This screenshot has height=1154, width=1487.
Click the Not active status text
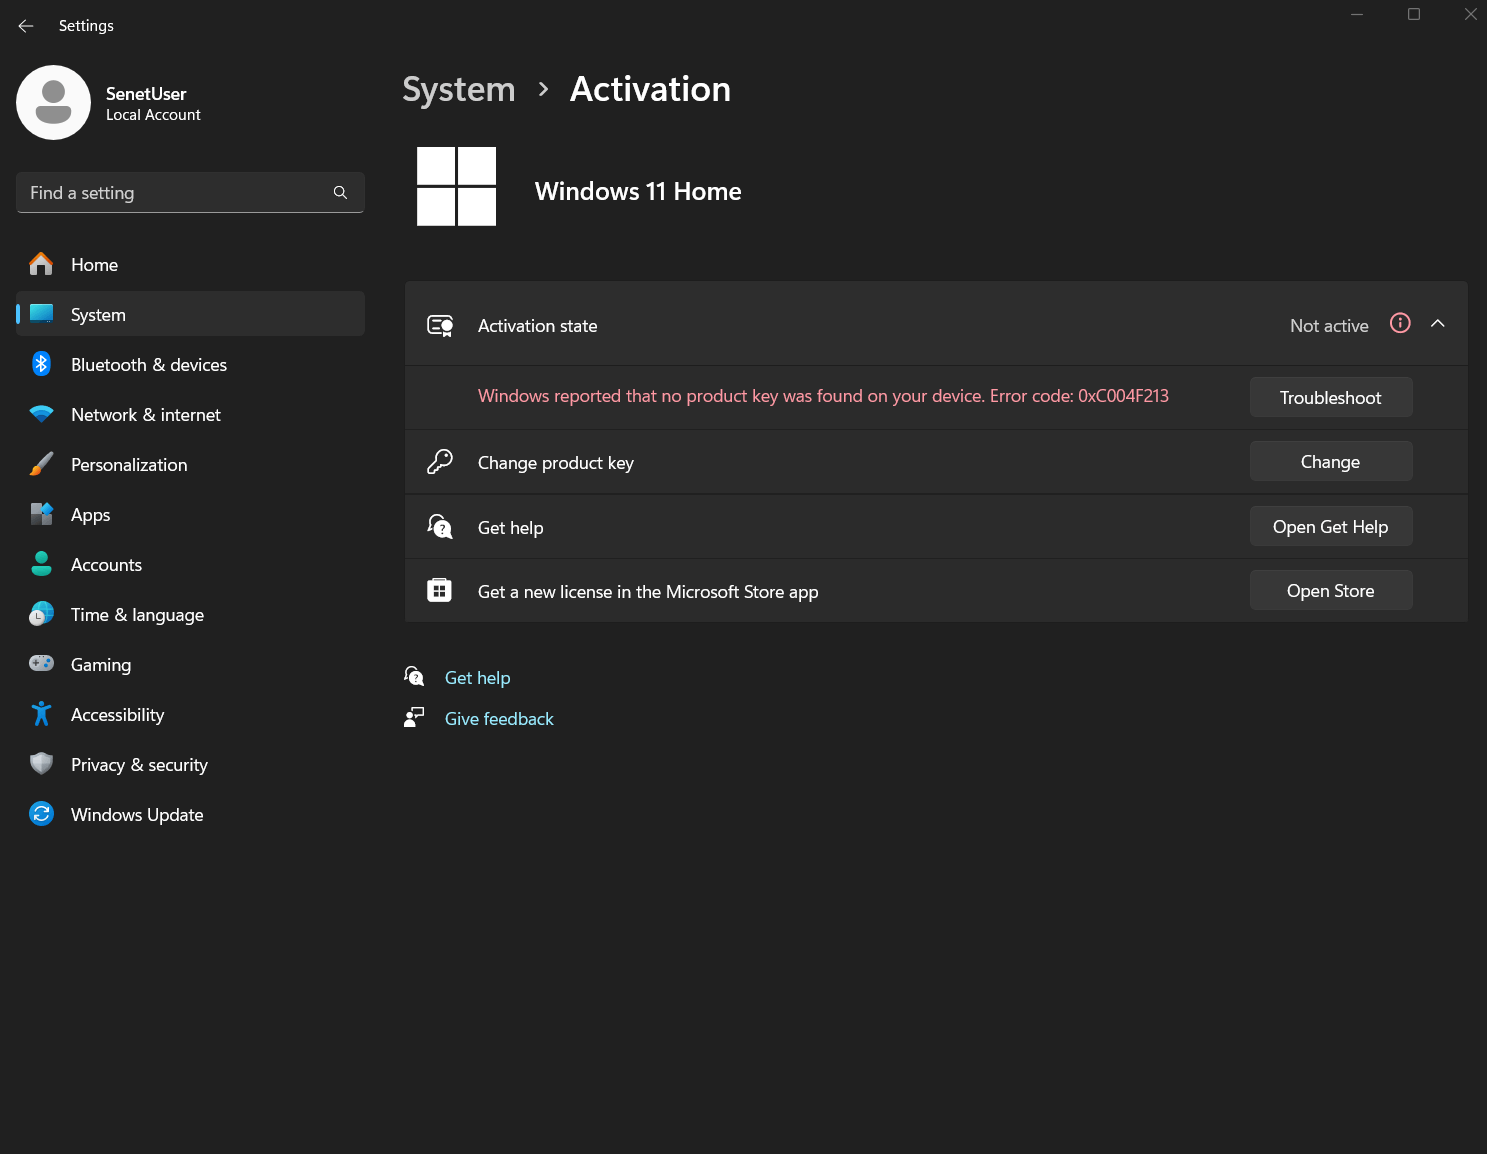(1329, 326)
